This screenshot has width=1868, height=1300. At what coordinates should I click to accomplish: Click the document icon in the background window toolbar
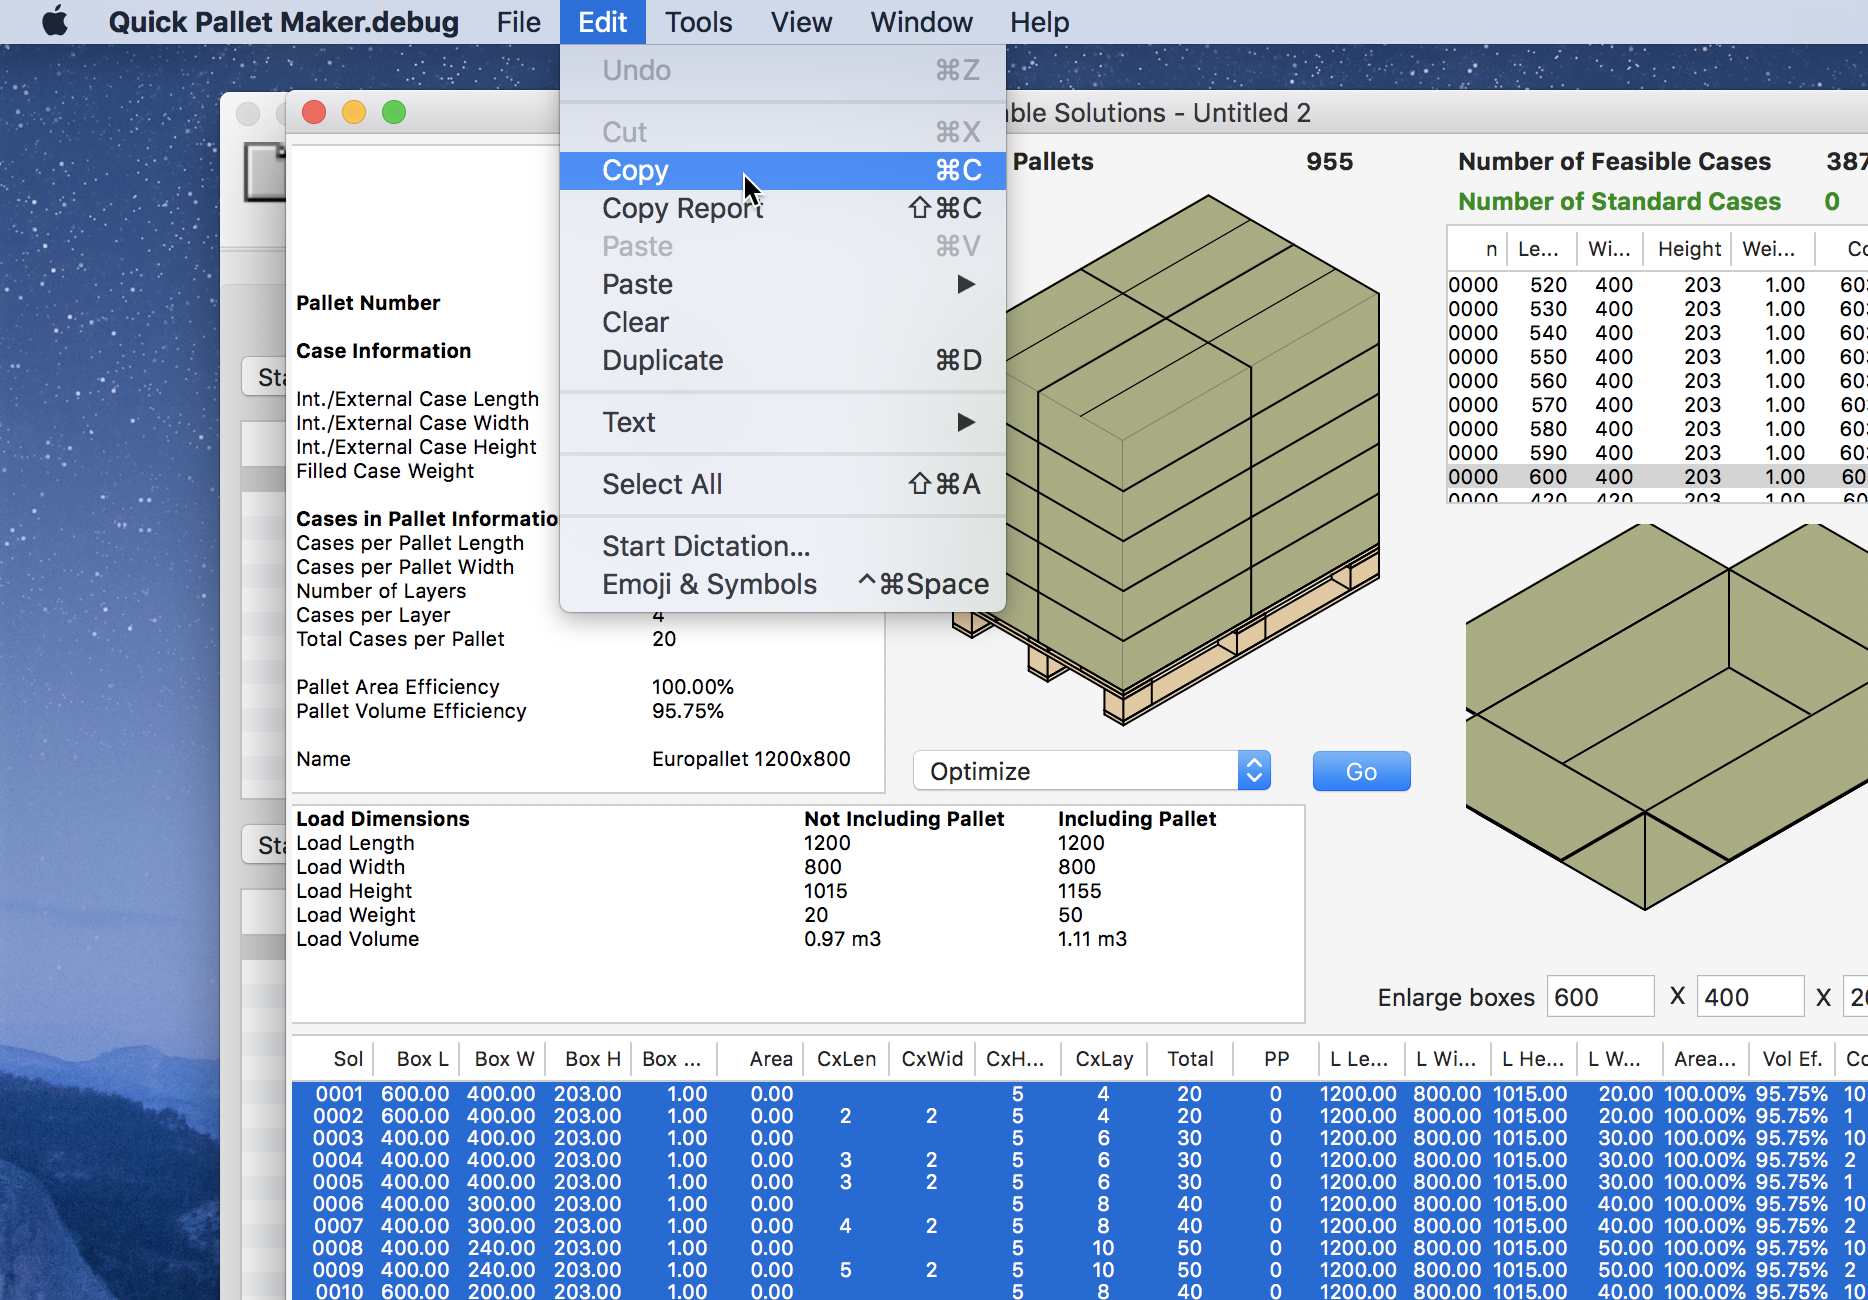pyautogui.click(x=265, y=172)
